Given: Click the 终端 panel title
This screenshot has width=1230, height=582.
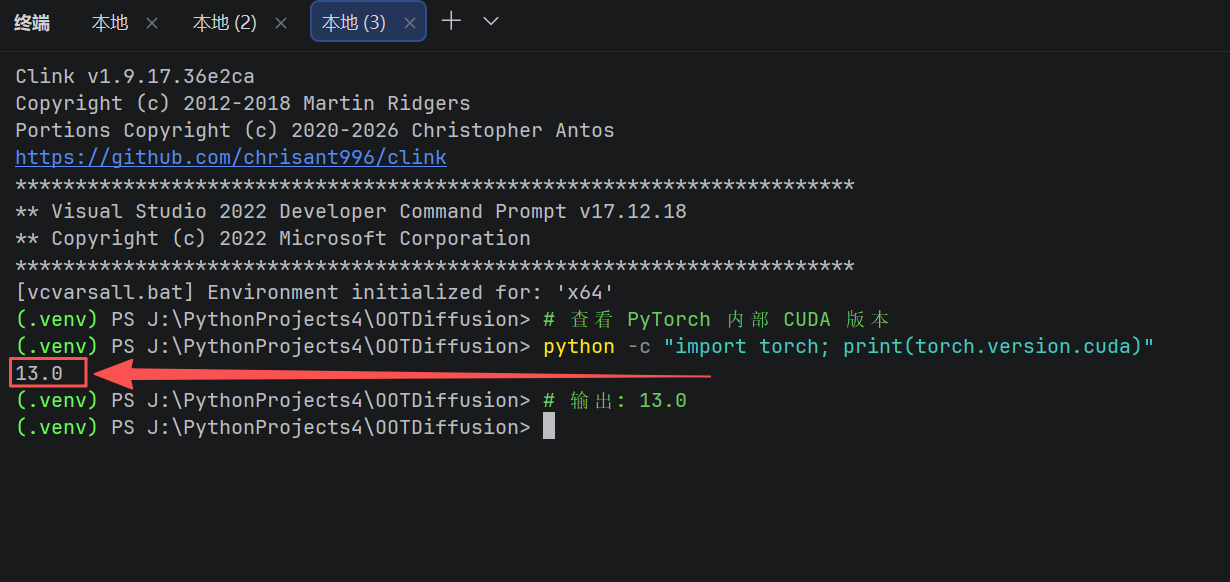Looking at the screenshot, I should point(32,22).
